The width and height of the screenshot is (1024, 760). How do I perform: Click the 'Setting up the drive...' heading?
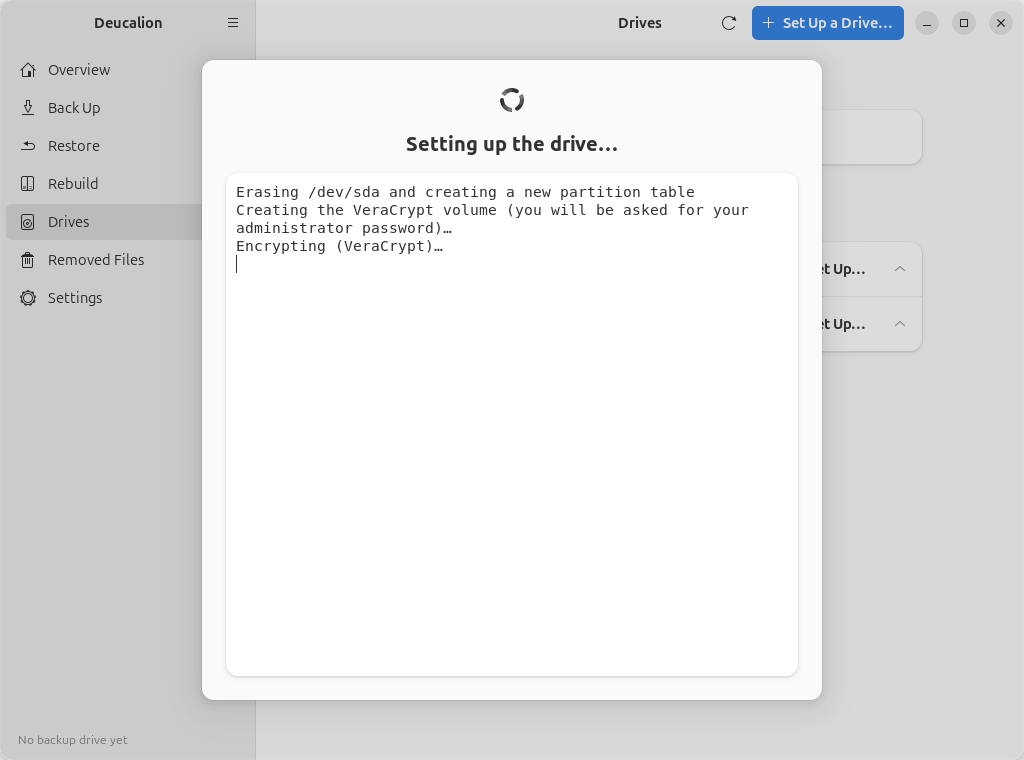pos(511,144)
